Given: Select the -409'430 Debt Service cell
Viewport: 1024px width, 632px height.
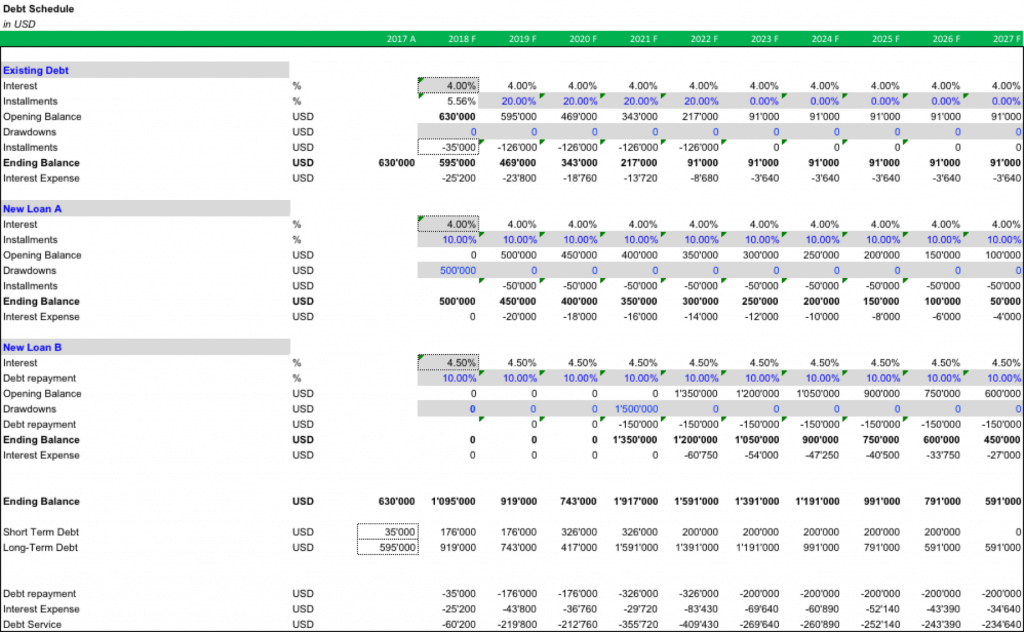Looking at the screenshot, I should (x=699, y=625).
